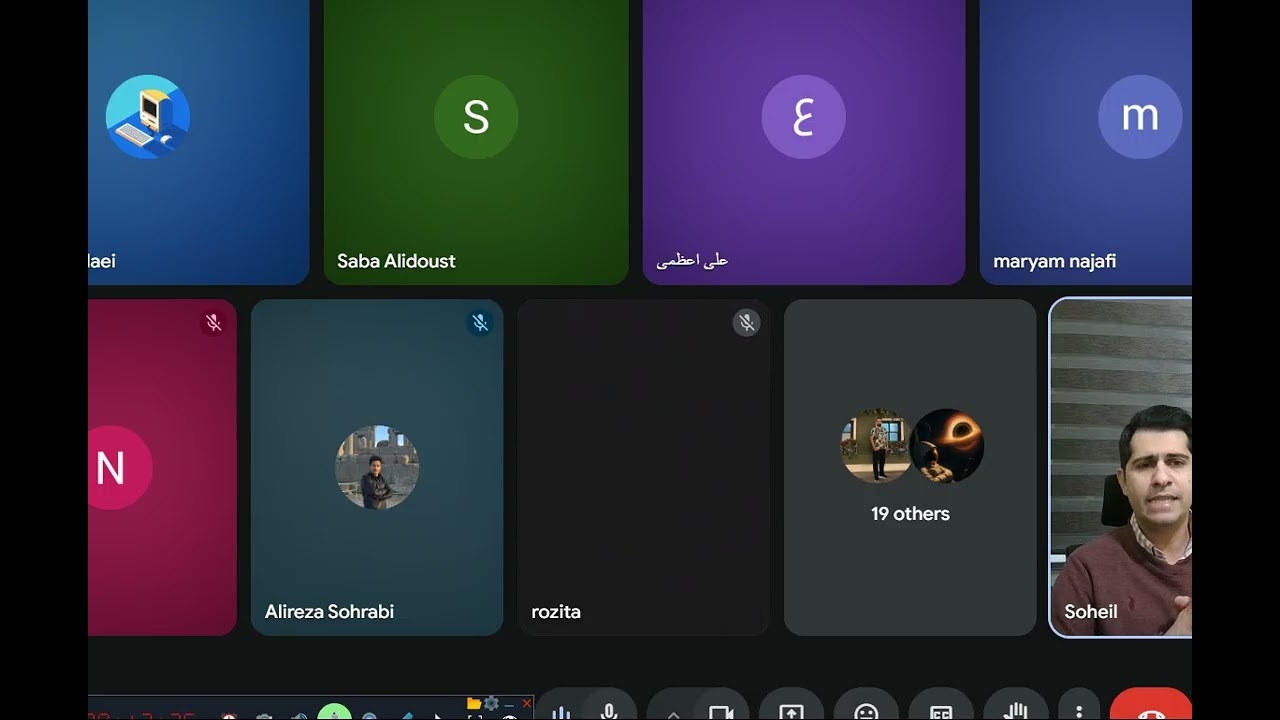Click the name label Alireza Sohrabi

coord(329,611)
